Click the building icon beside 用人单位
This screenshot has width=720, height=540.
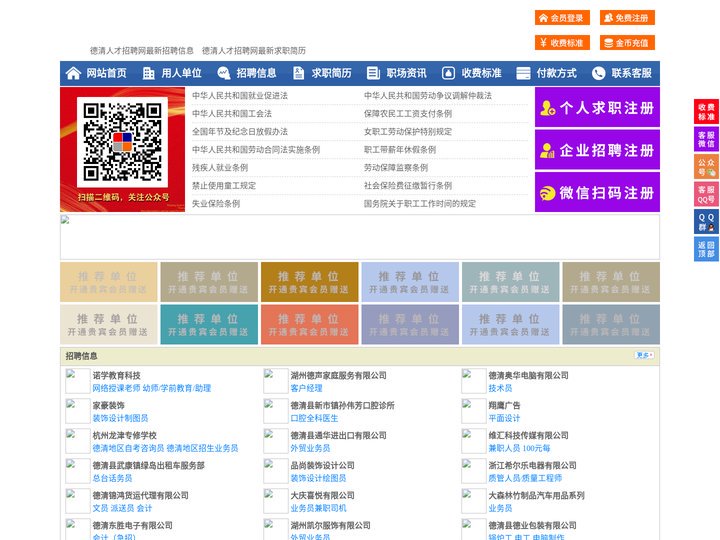coord(148,73)
